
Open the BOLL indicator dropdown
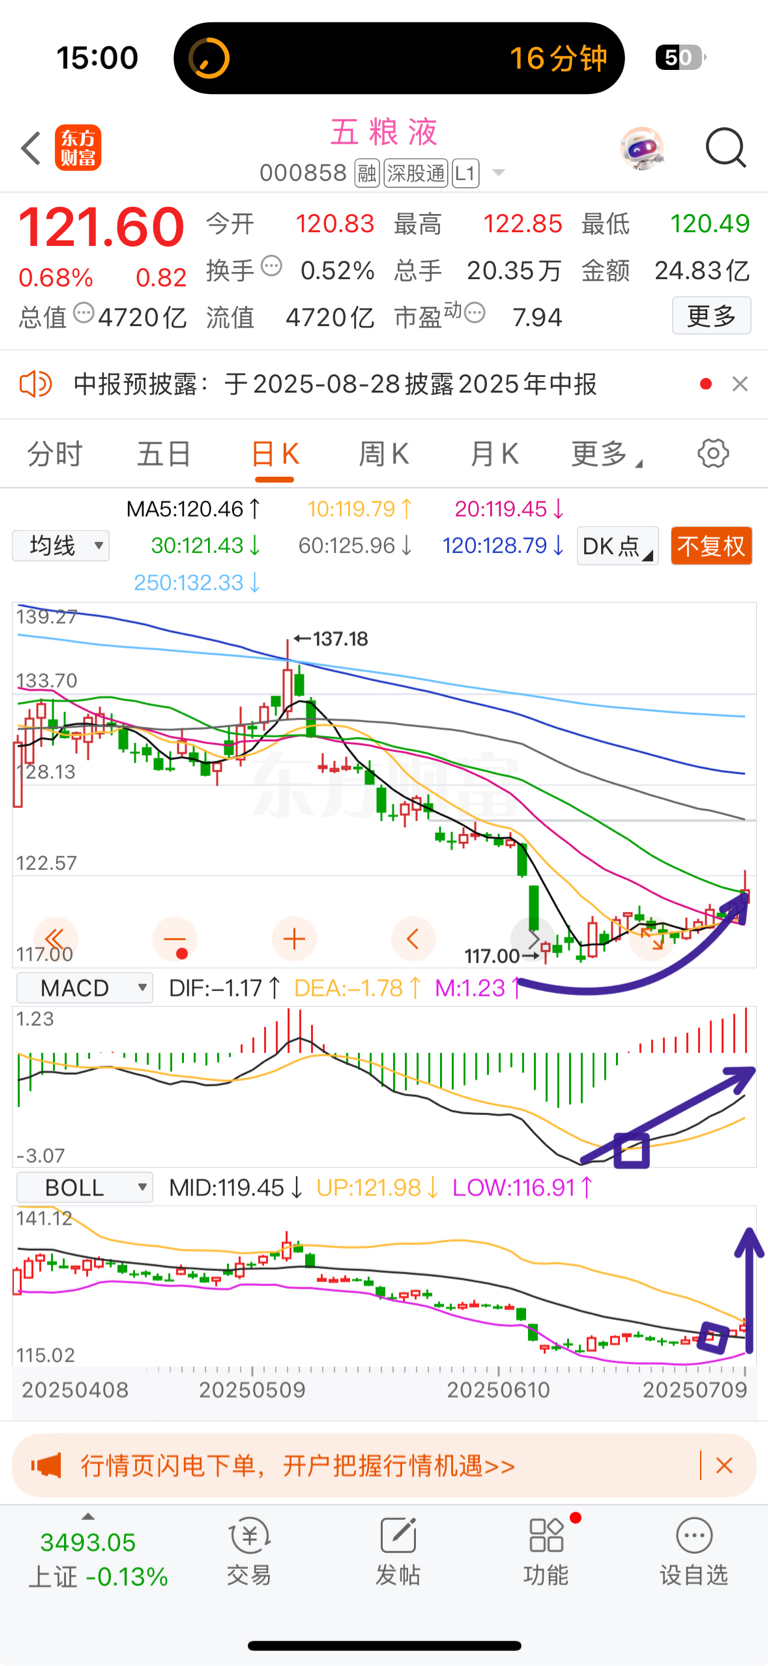(85, 1187)
